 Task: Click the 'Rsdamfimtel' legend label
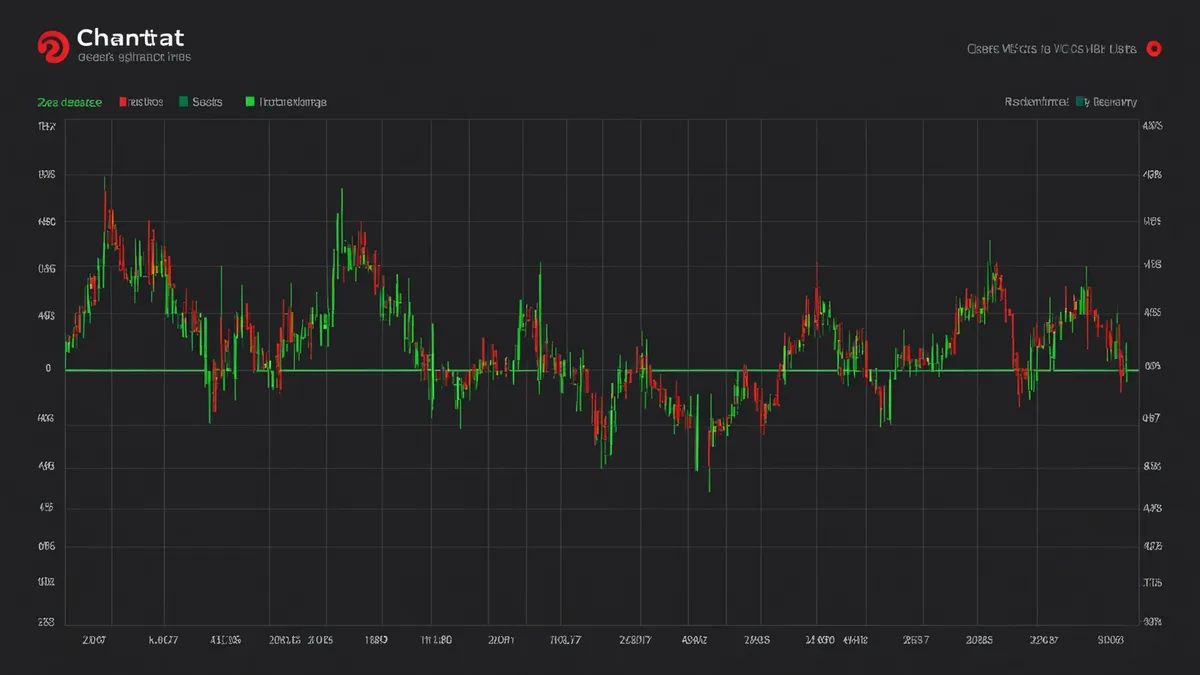click(x=1036, y=102)
